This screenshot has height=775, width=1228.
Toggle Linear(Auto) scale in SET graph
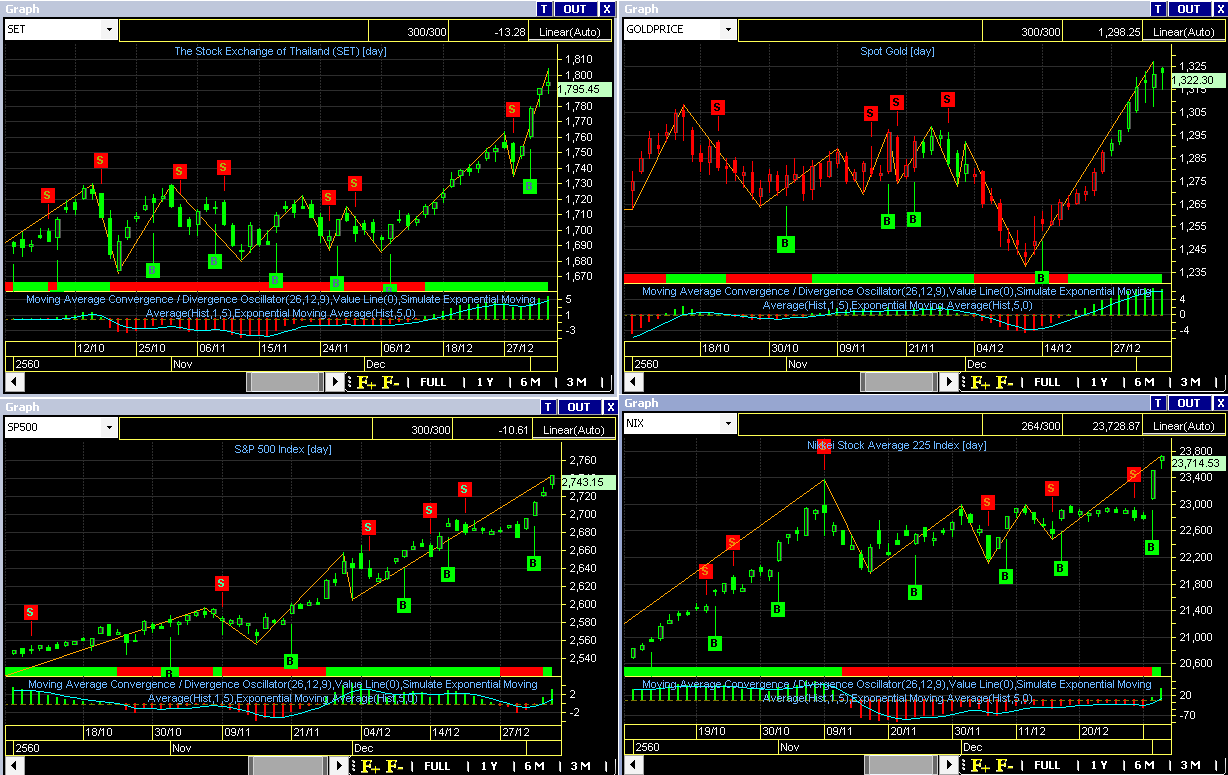[x=569, y=31]
